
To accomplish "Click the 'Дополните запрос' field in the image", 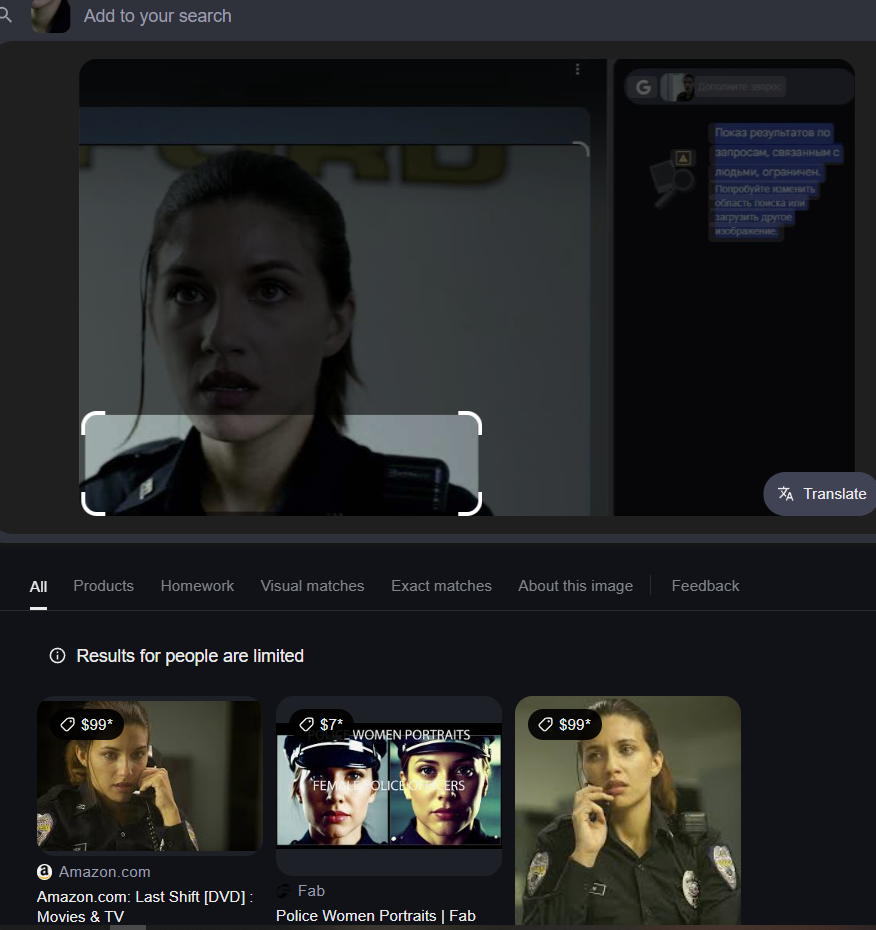I will (740, 87).
